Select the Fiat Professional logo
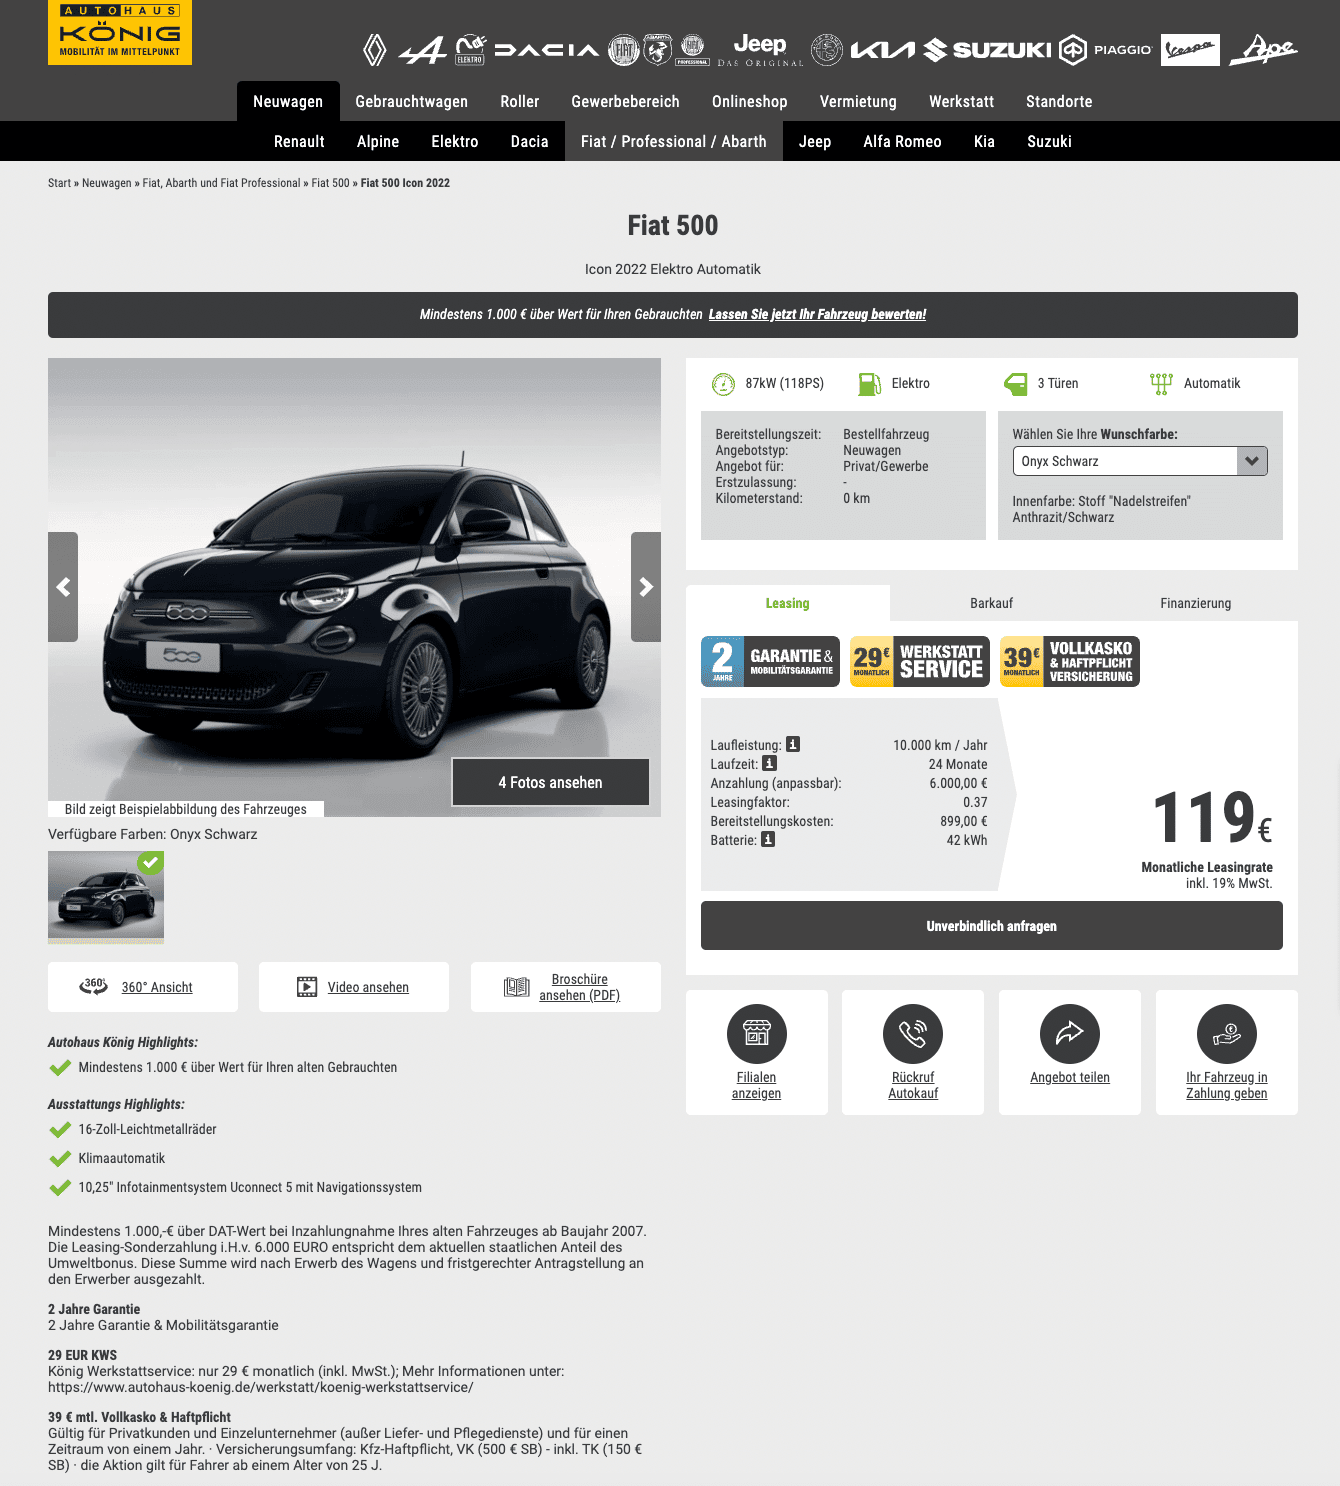This screenshot has width=1340, height=1486. coord(692,50)
